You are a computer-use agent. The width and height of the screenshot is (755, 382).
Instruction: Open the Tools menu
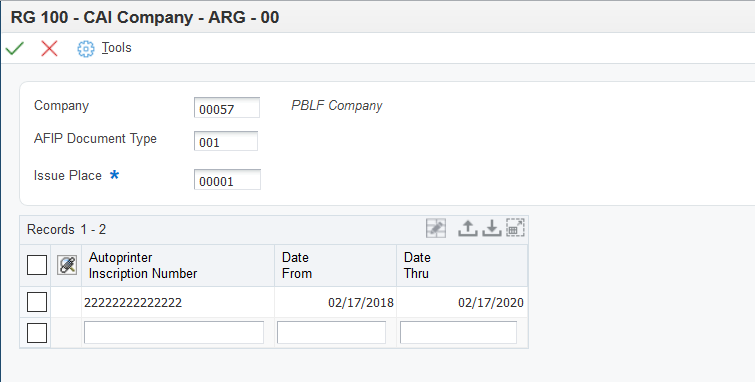pos(117,48)
